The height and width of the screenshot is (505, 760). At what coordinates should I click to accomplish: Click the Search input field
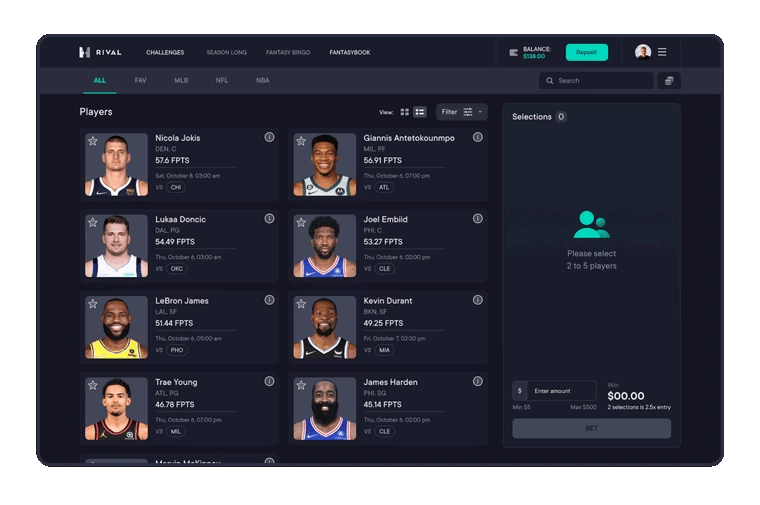pyautogui.click(x=596, y=80)
